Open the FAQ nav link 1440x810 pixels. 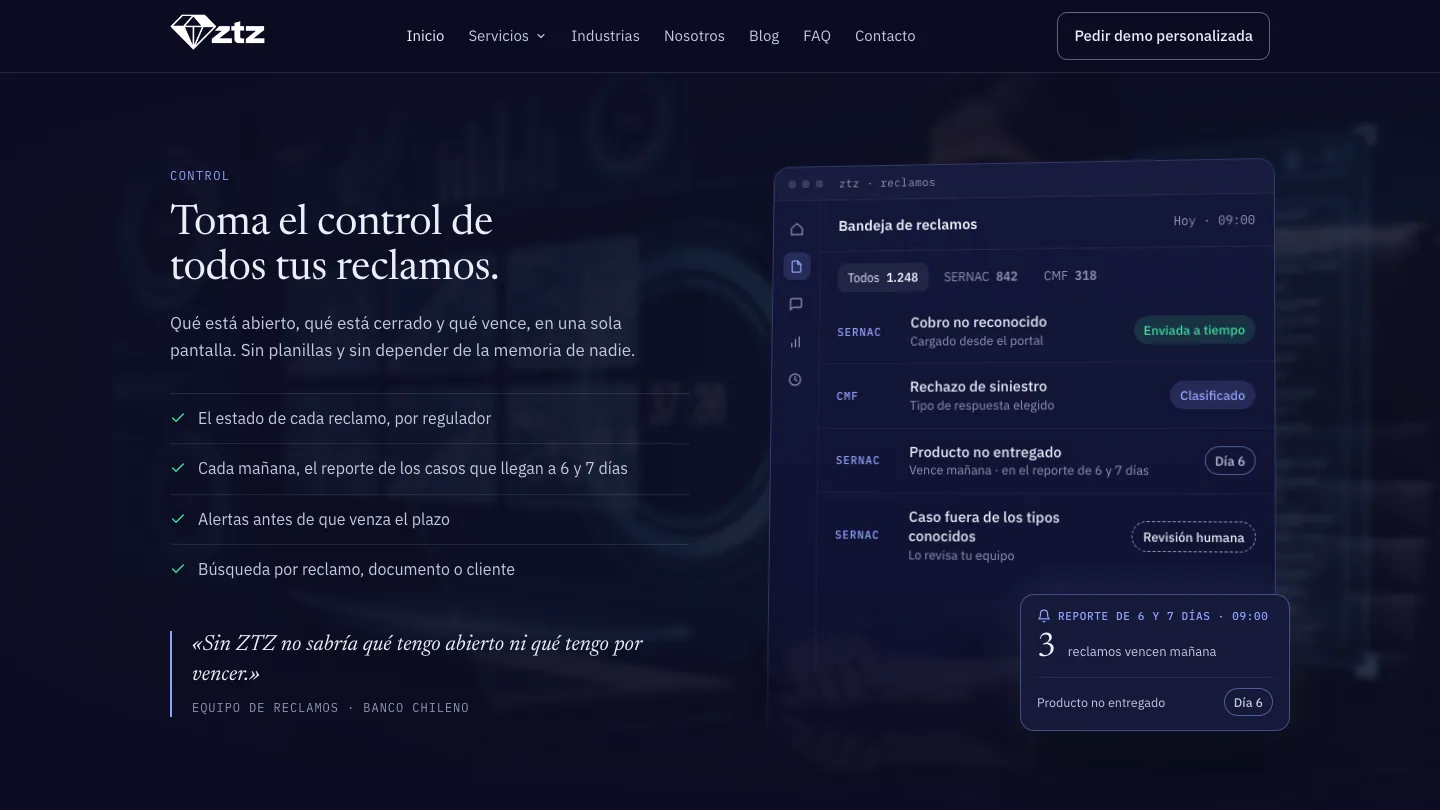point(817,36)
